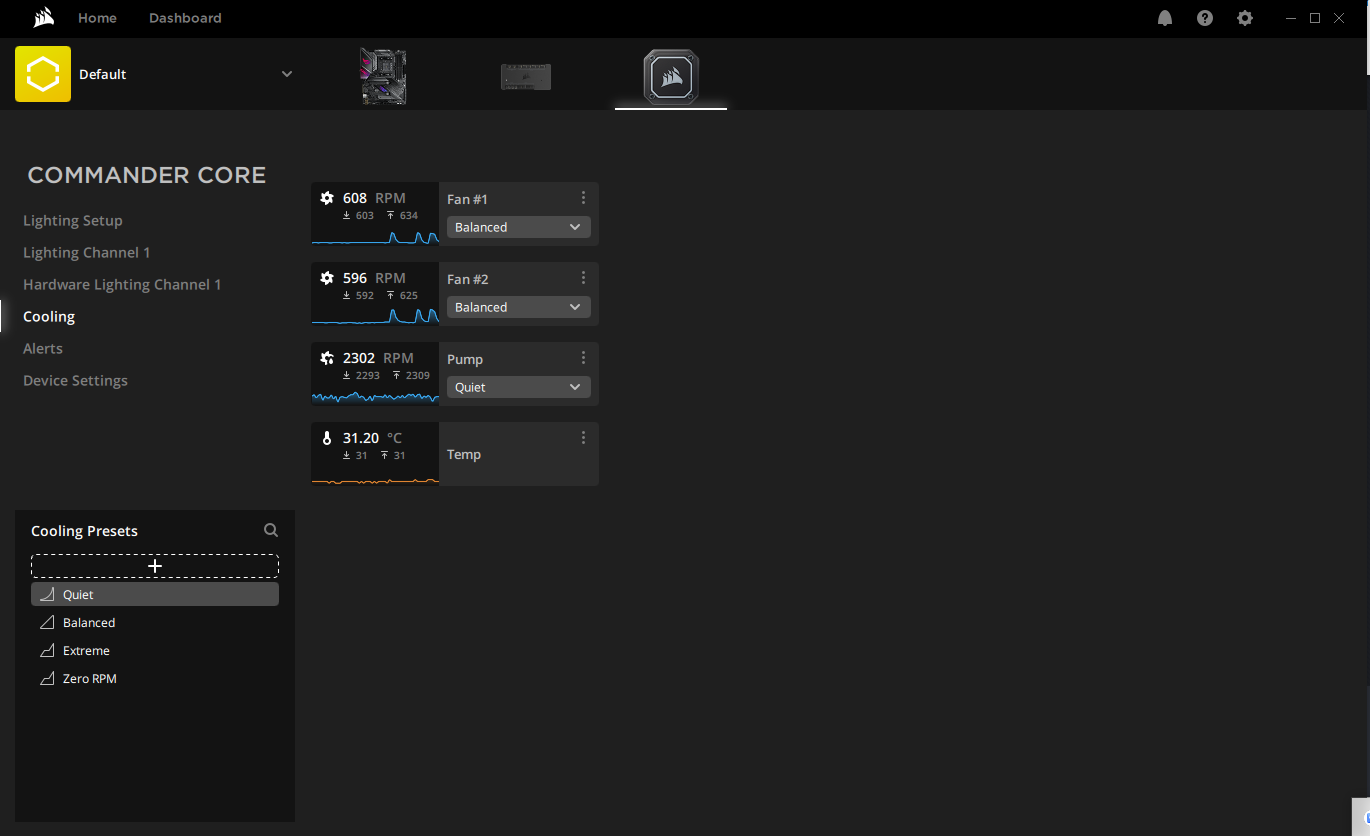This screenshot has height=836, width=1370.
Task: Open the Alerts section
Action: pyautogui.click(x=43, y=348)
